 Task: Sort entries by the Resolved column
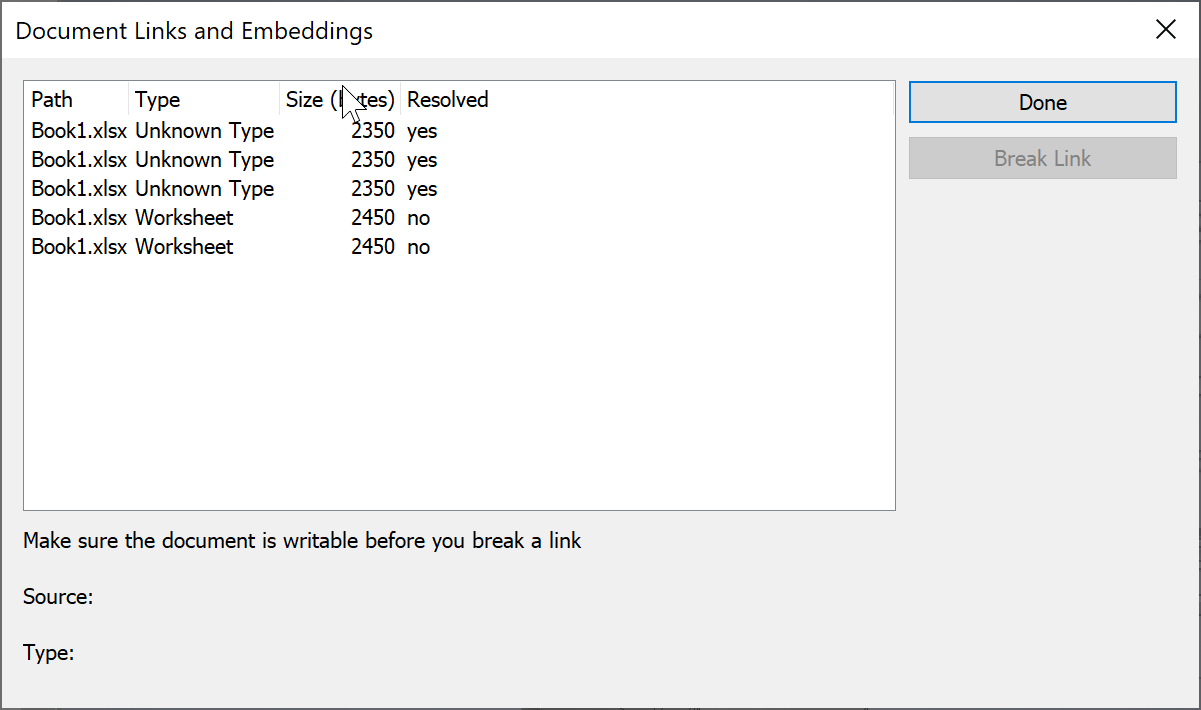(447, 99)
